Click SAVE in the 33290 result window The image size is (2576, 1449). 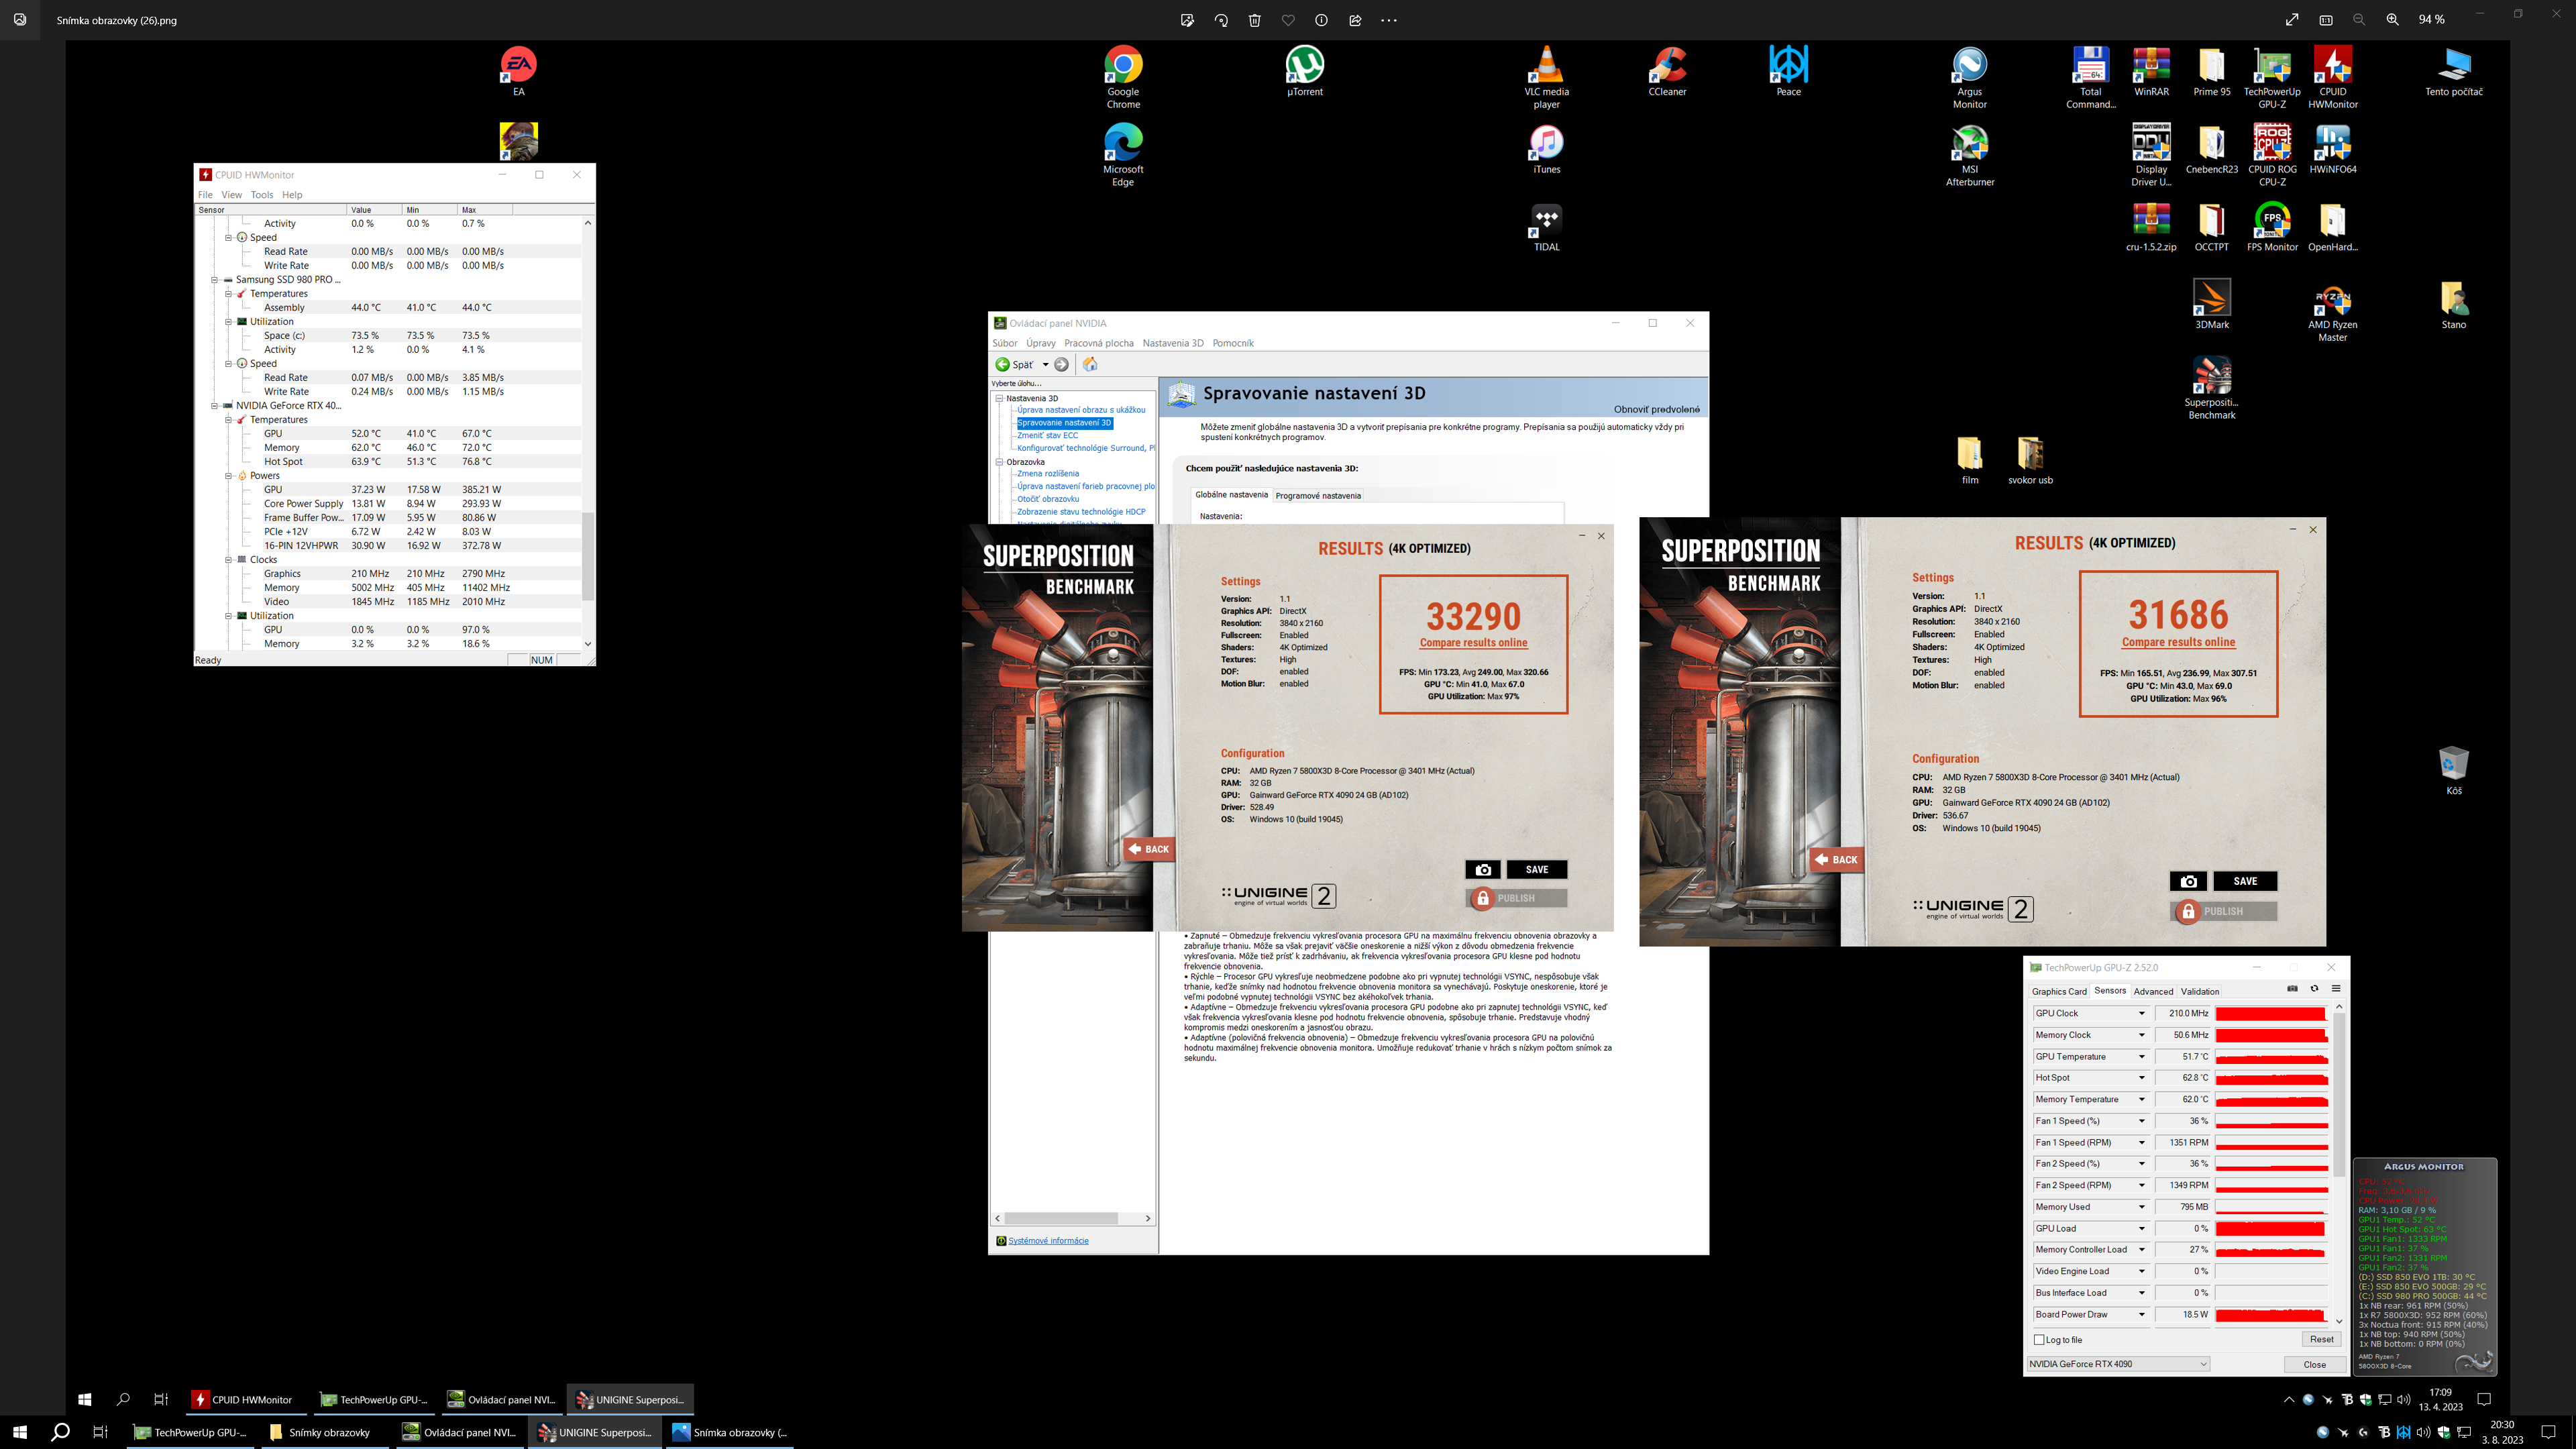click(x=1537, y=870)
